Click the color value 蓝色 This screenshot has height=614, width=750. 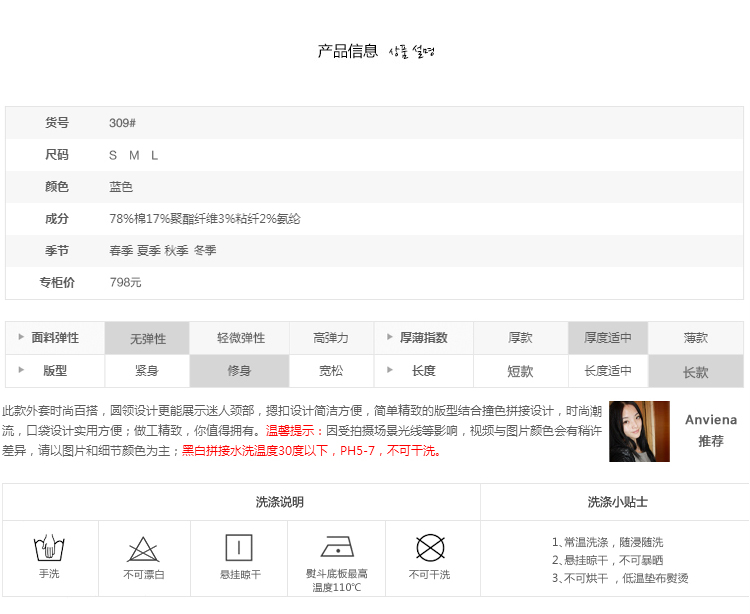[x=121, y=186]
